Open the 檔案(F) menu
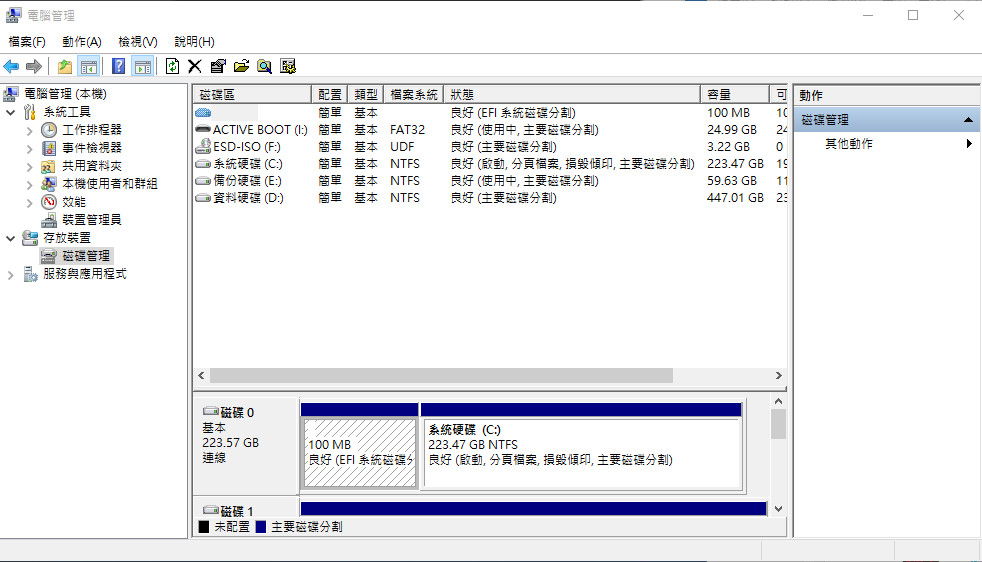The image size is (982, 562). tap(27, 41)
